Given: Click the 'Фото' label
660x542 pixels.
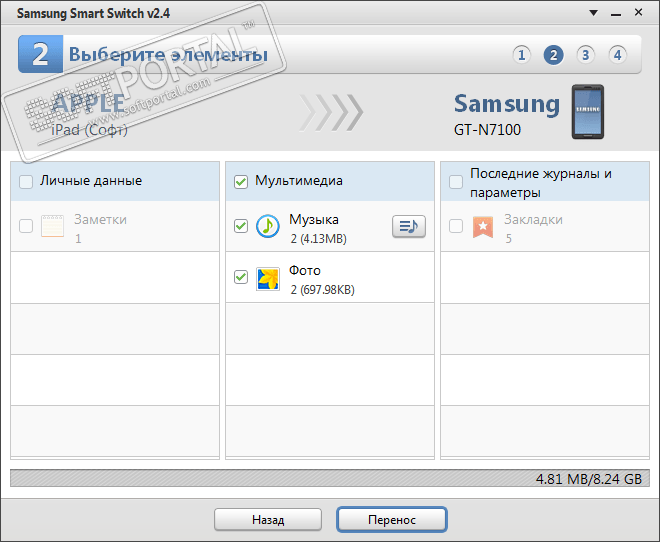Looking at the screenshot, I should 304,271.
